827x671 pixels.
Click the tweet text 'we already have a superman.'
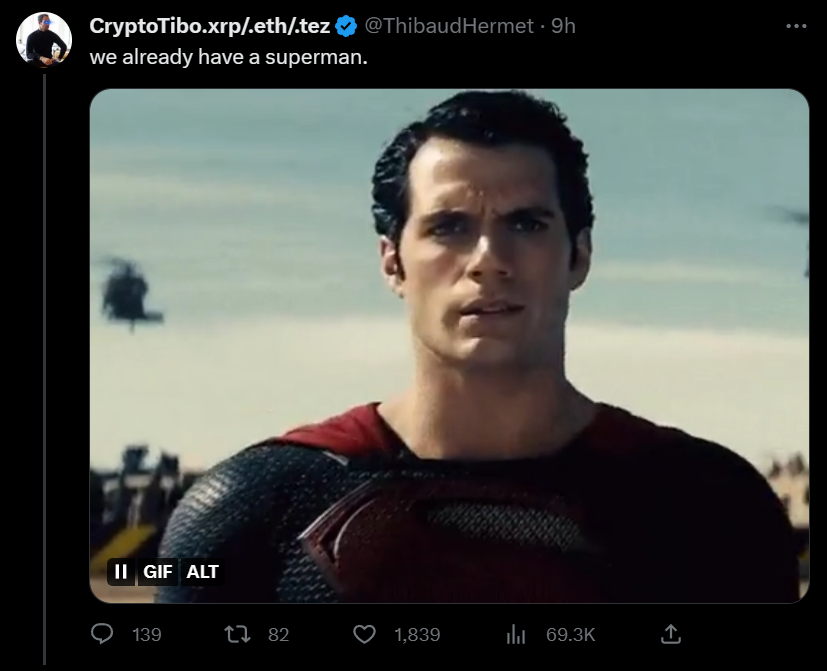pyautogui.click(x=228, y=57)
